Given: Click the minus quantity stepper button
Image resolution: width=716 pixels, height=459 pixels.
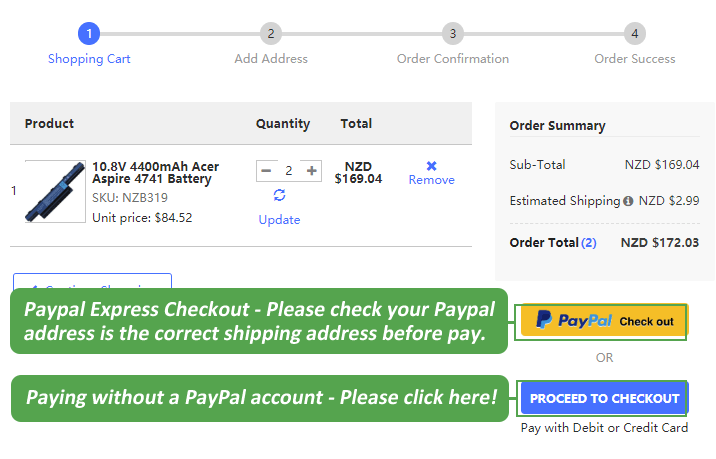Looking at the screenshot, I should tap(266, 171).
